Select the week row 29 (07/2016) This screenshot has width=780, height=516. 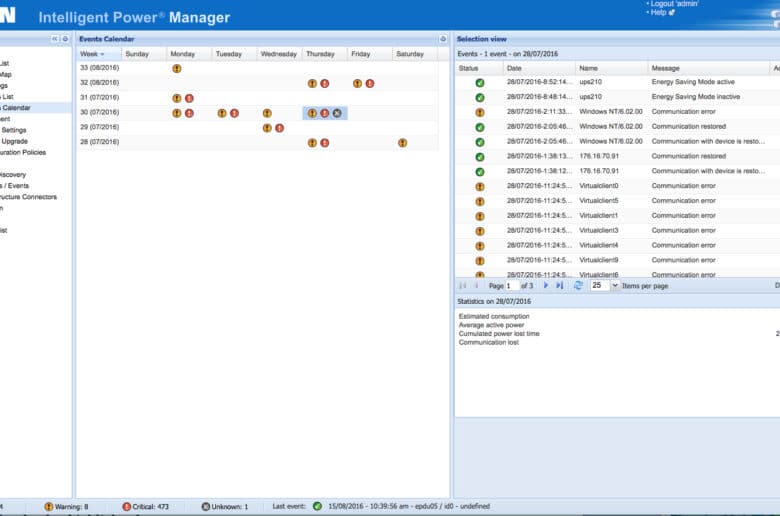point(258,128)
